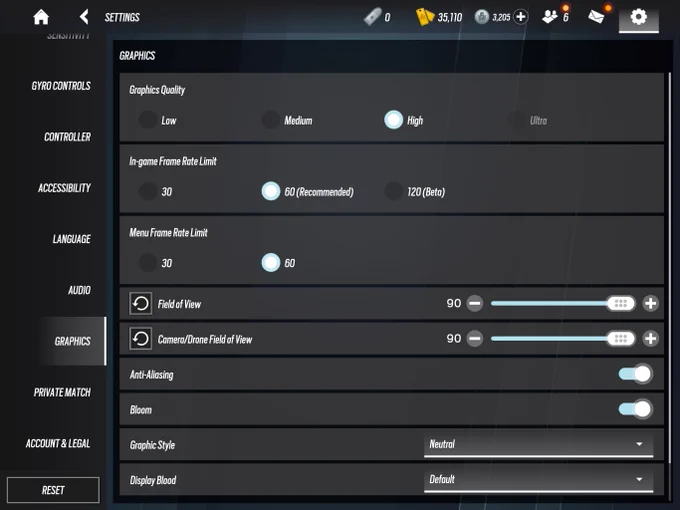Click the Field of View value 90

click(x=454, y=304)
